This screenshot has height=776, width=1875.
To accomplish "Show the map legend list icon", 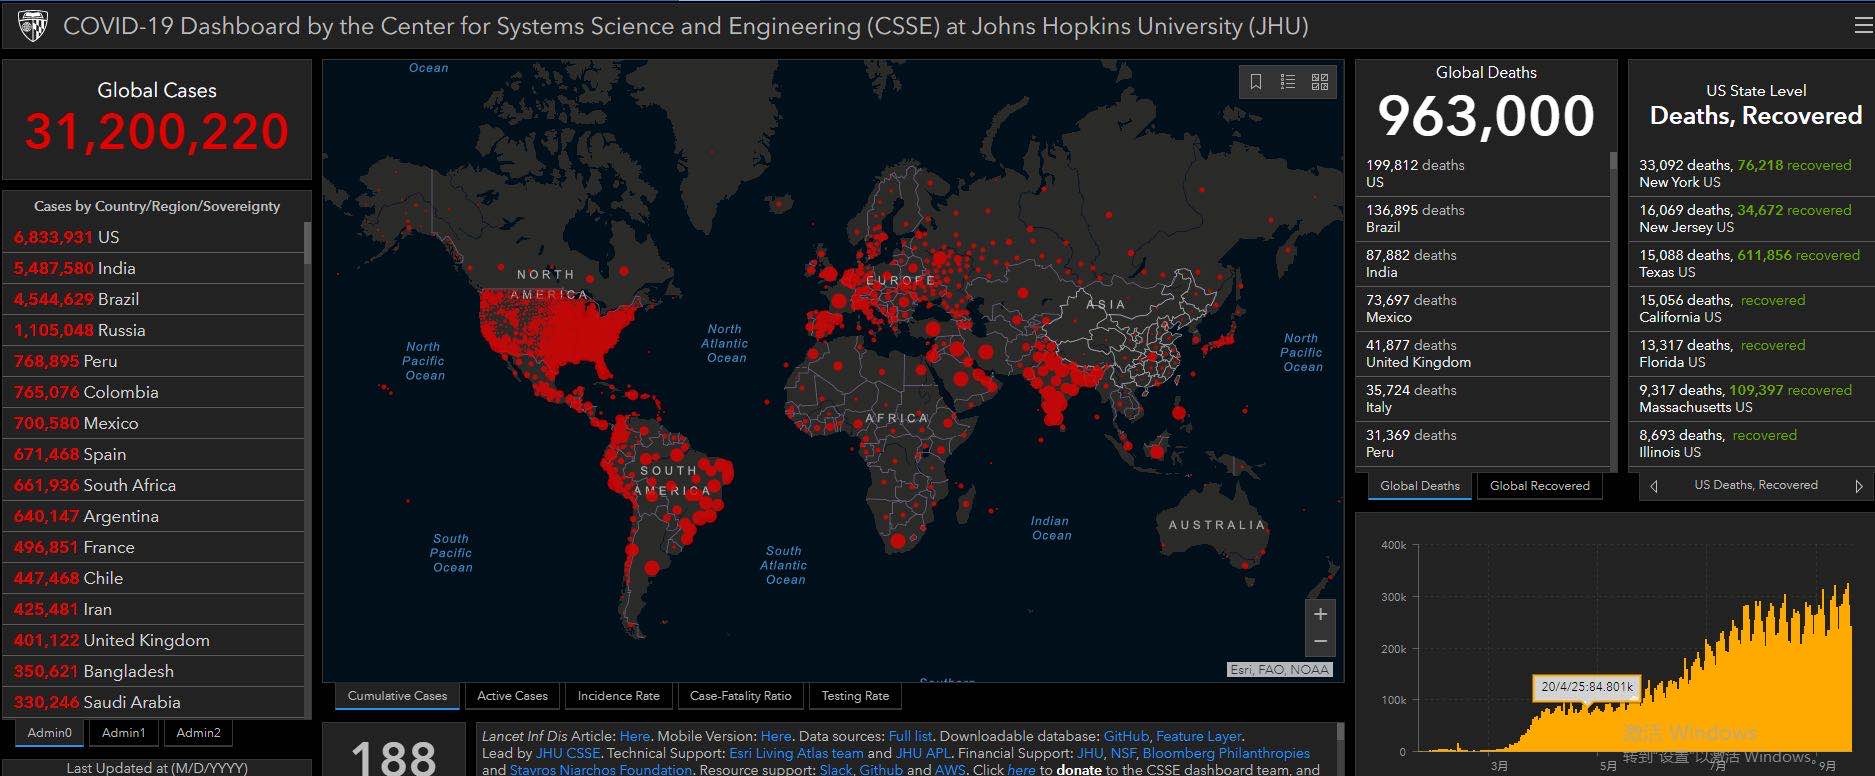I will (x=1288, y=82).
